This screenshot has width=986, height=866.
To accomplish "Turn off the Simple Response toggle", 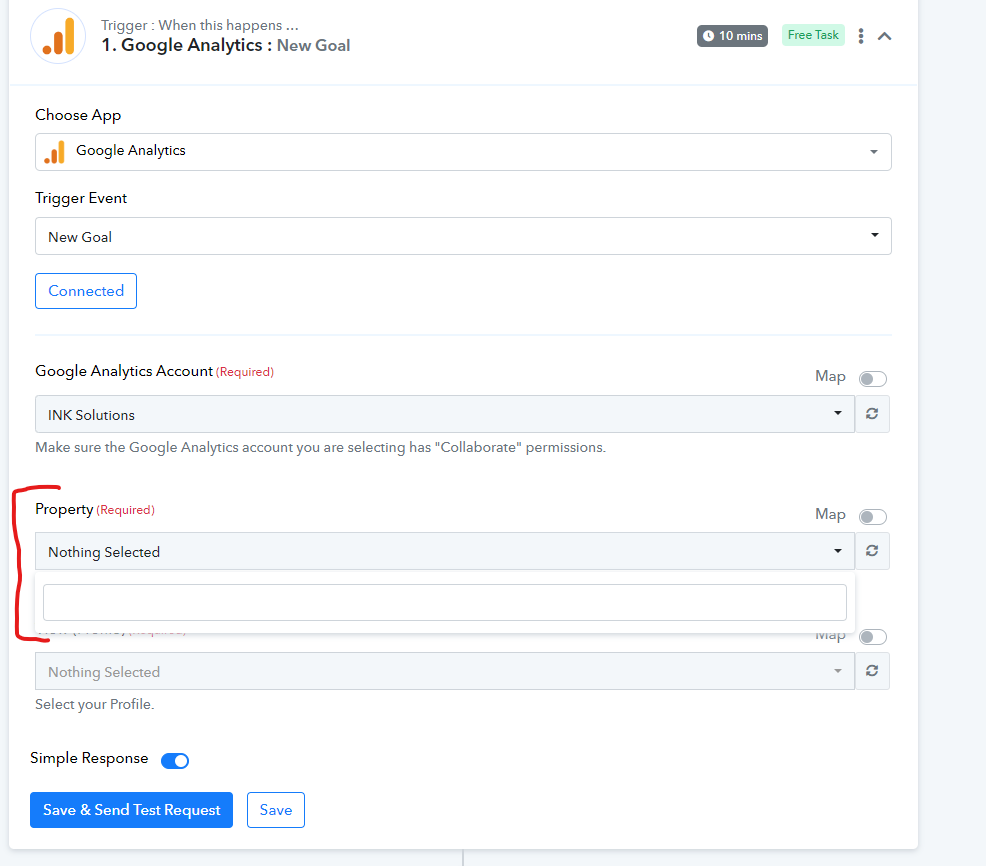I will 175,760.
